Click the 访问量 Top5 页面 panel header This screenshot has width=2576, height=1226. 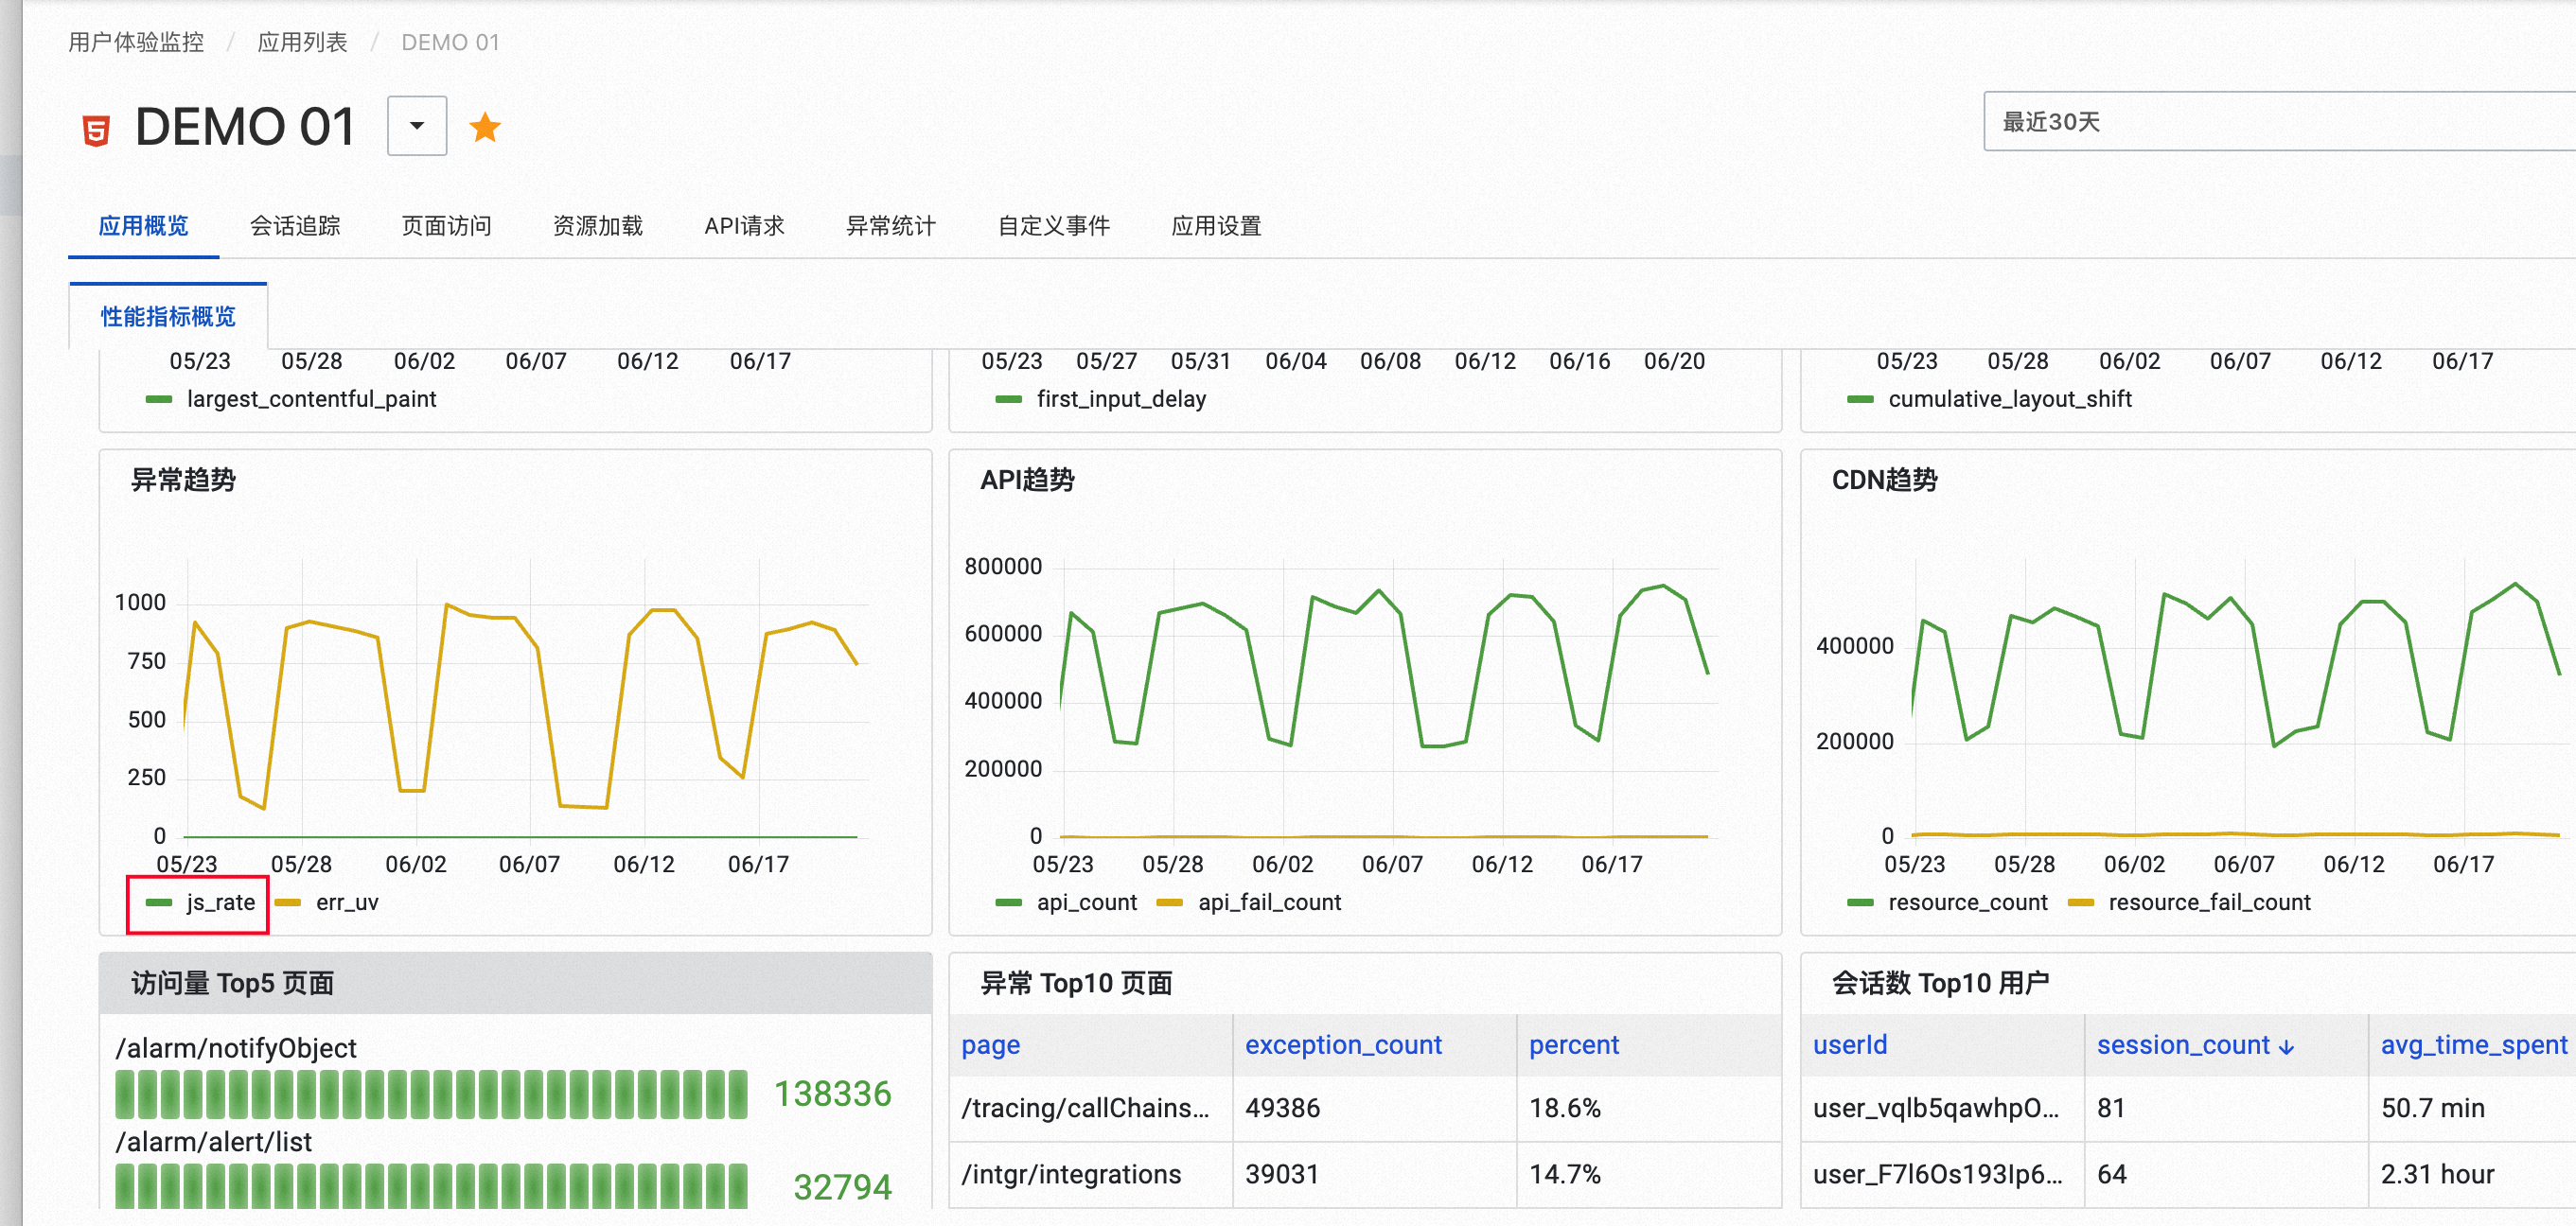point(516,983)
